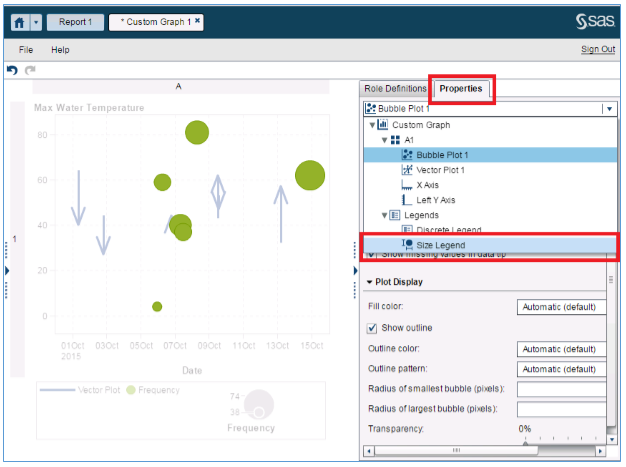Switch to the Properties tab

tap(461, 89)
